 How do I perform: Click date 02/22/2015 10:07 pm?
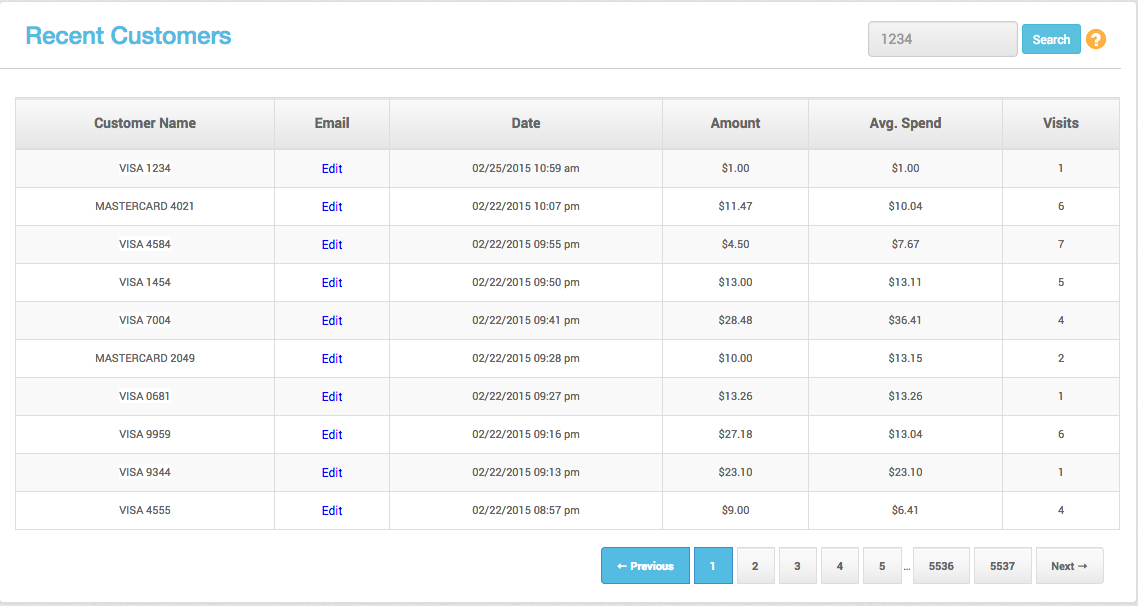click(x=525, y=206)
